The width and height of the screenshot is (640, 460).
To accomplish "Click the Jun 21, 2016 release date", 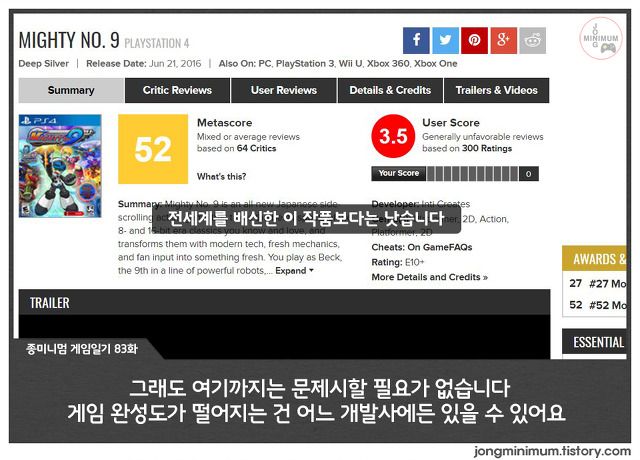I will point(175,64).
